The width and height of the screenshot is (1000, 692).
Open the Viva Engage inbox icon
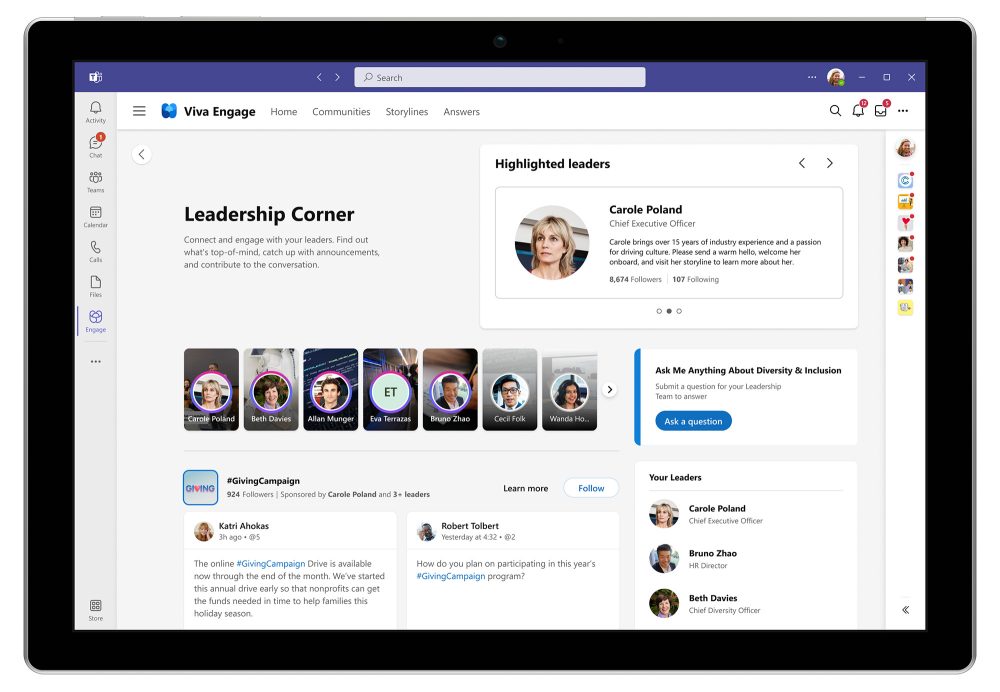coord(880,111)
